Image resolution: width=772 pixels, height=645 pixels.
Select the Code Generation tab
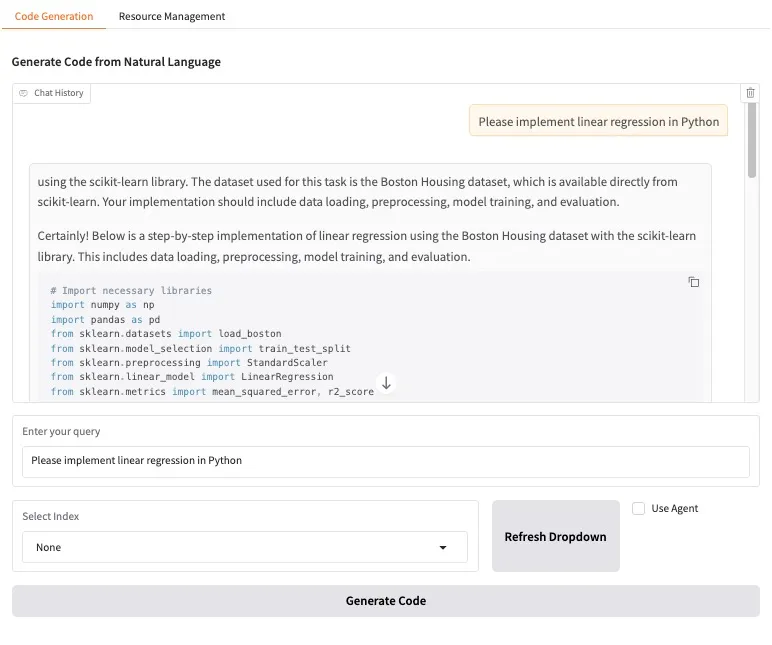[54, 16]
